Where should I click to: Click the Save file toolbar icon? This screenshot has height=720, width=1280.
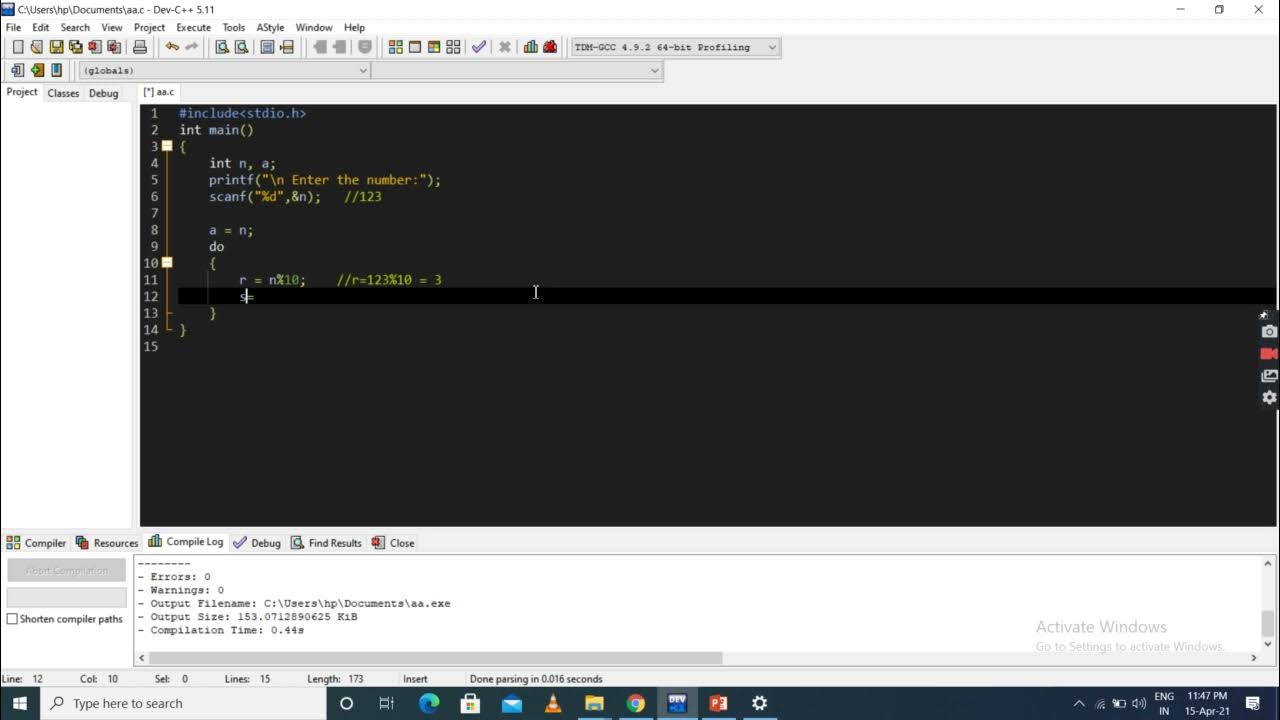tap(56, 47)
